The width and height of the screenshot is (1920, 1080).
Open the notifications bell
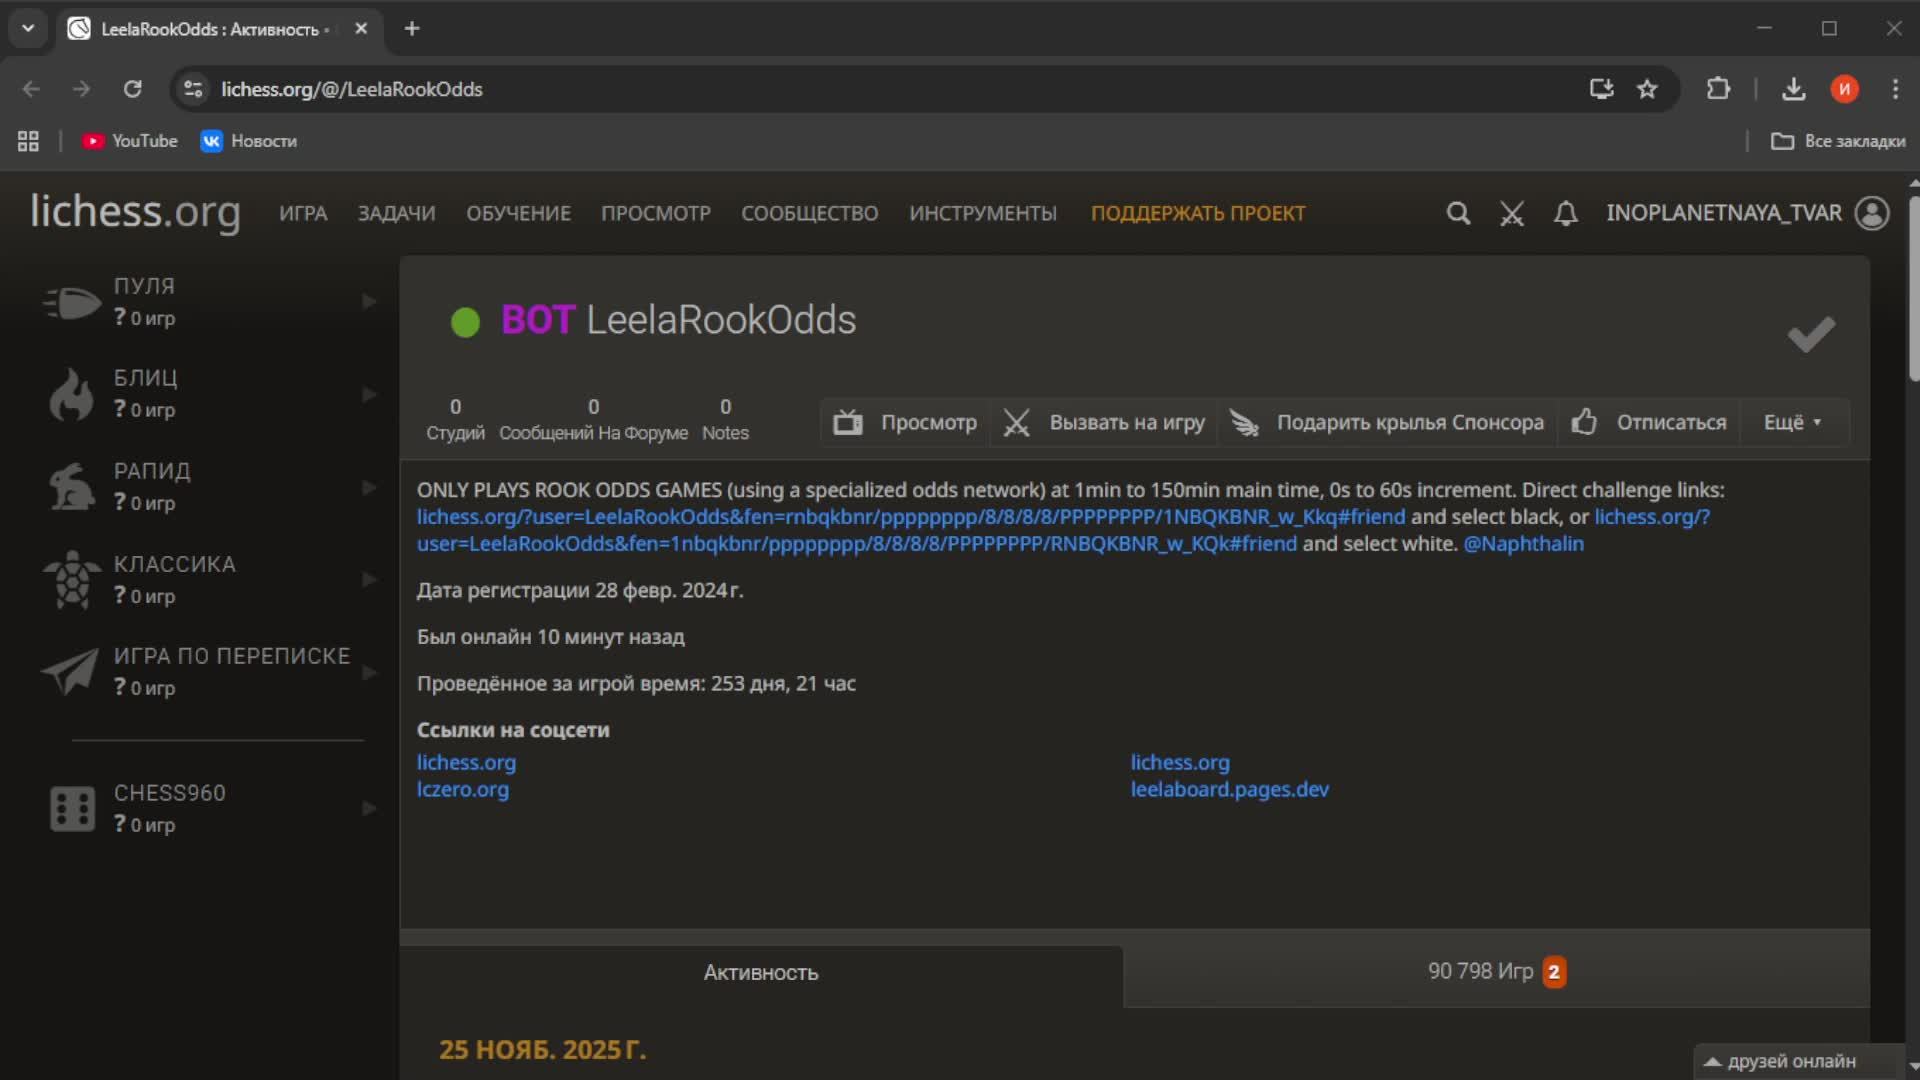(1565, 213)
